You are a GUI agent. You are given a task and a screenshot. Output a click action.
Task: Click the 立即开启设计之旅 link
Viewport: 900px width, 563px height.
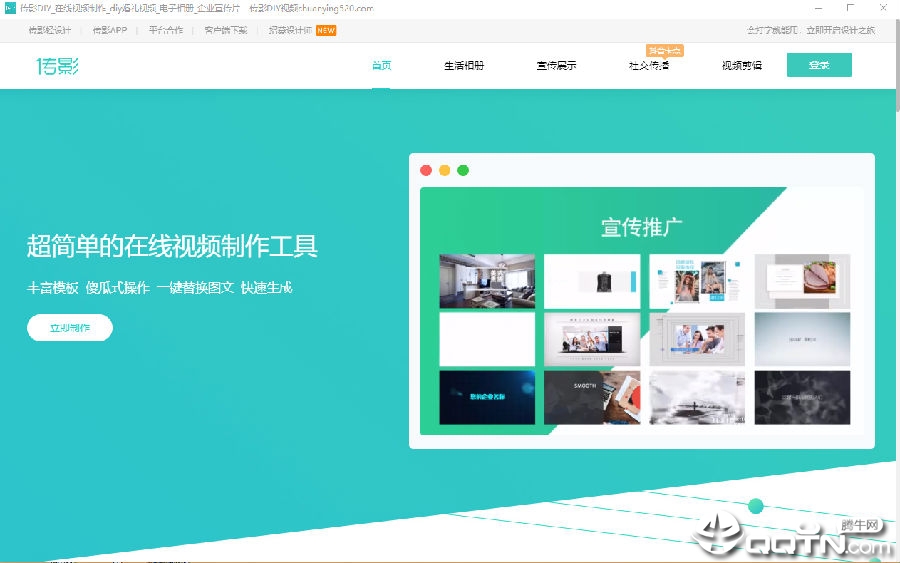840,30
